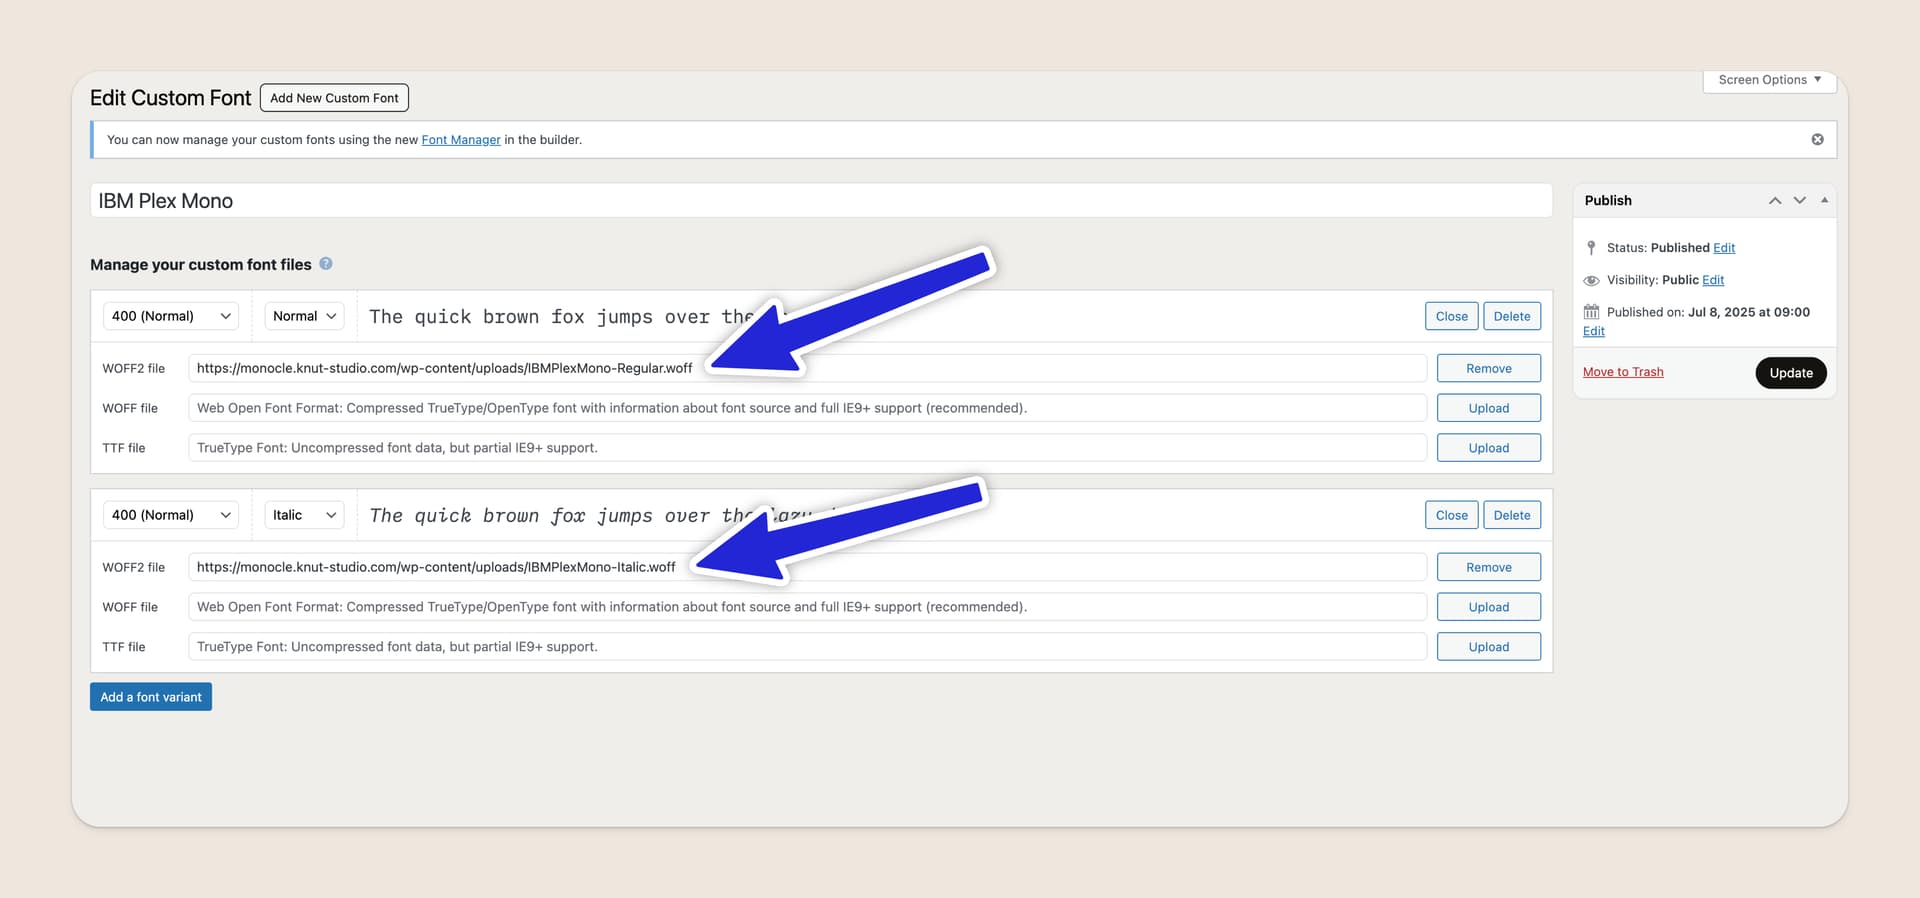Viewport: 1920px width, 898px height.
Task: Click Add a font variant button
Action: 151,697
